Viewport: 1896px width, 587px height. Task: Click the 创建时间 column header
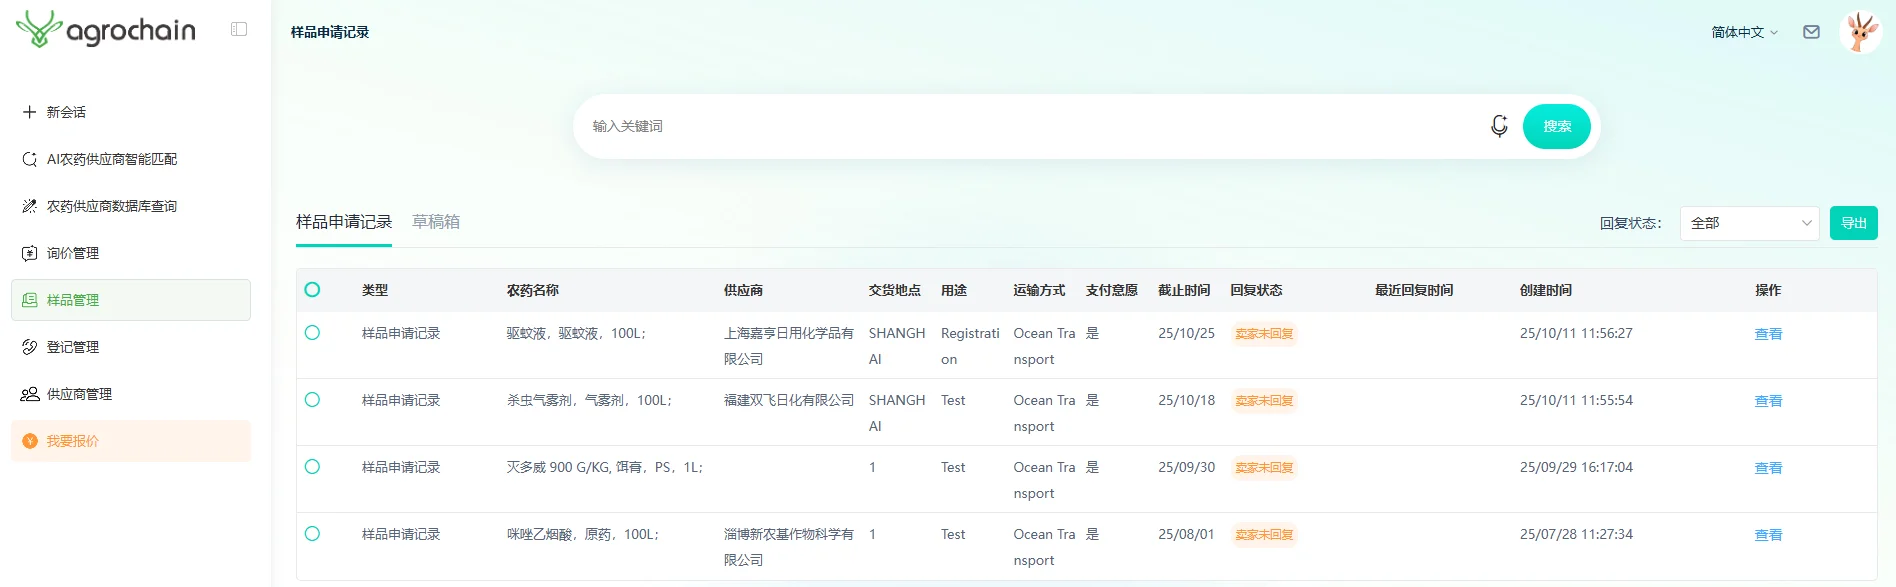(x=1546, y=290)
